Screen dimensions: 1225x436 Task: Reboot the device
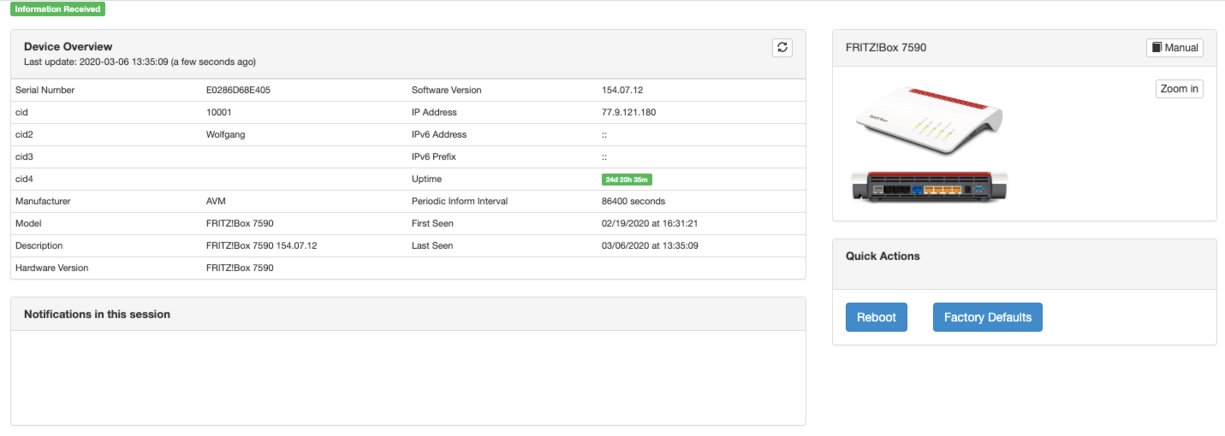(876, 317)
